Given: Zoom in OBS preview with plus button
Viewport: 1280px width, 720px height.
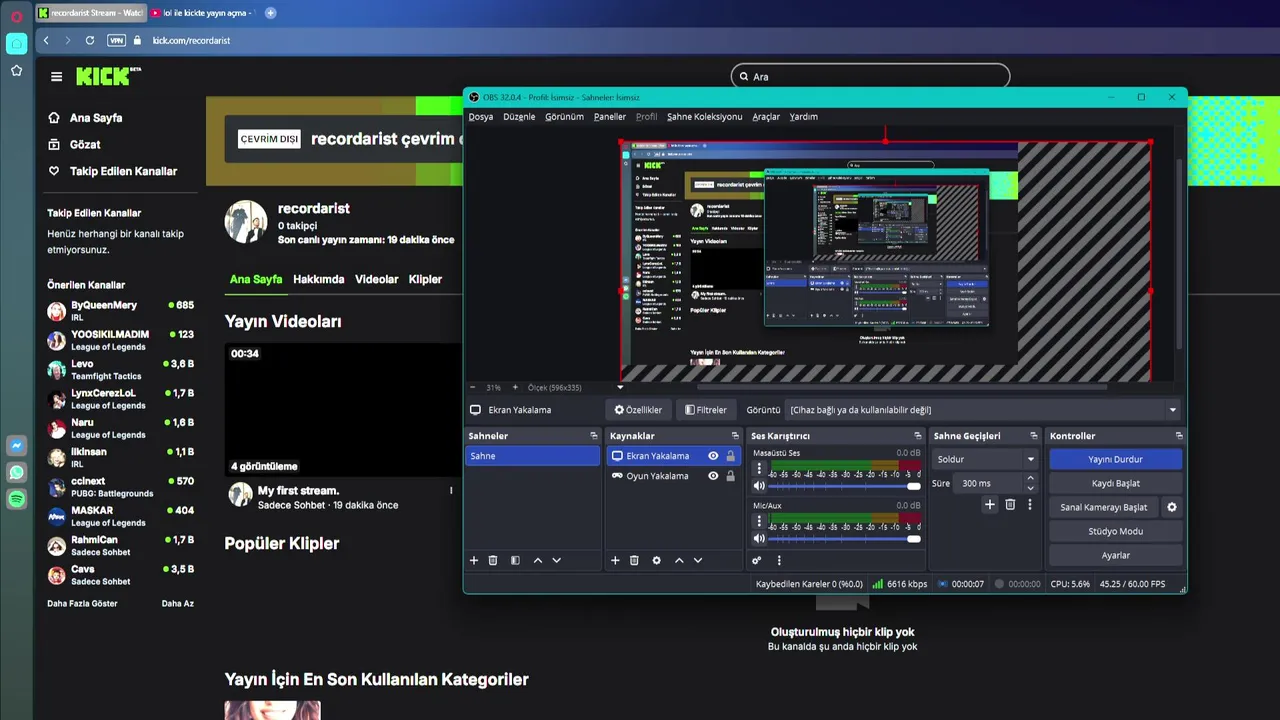Looking at the screenshot, I should 515,387.
